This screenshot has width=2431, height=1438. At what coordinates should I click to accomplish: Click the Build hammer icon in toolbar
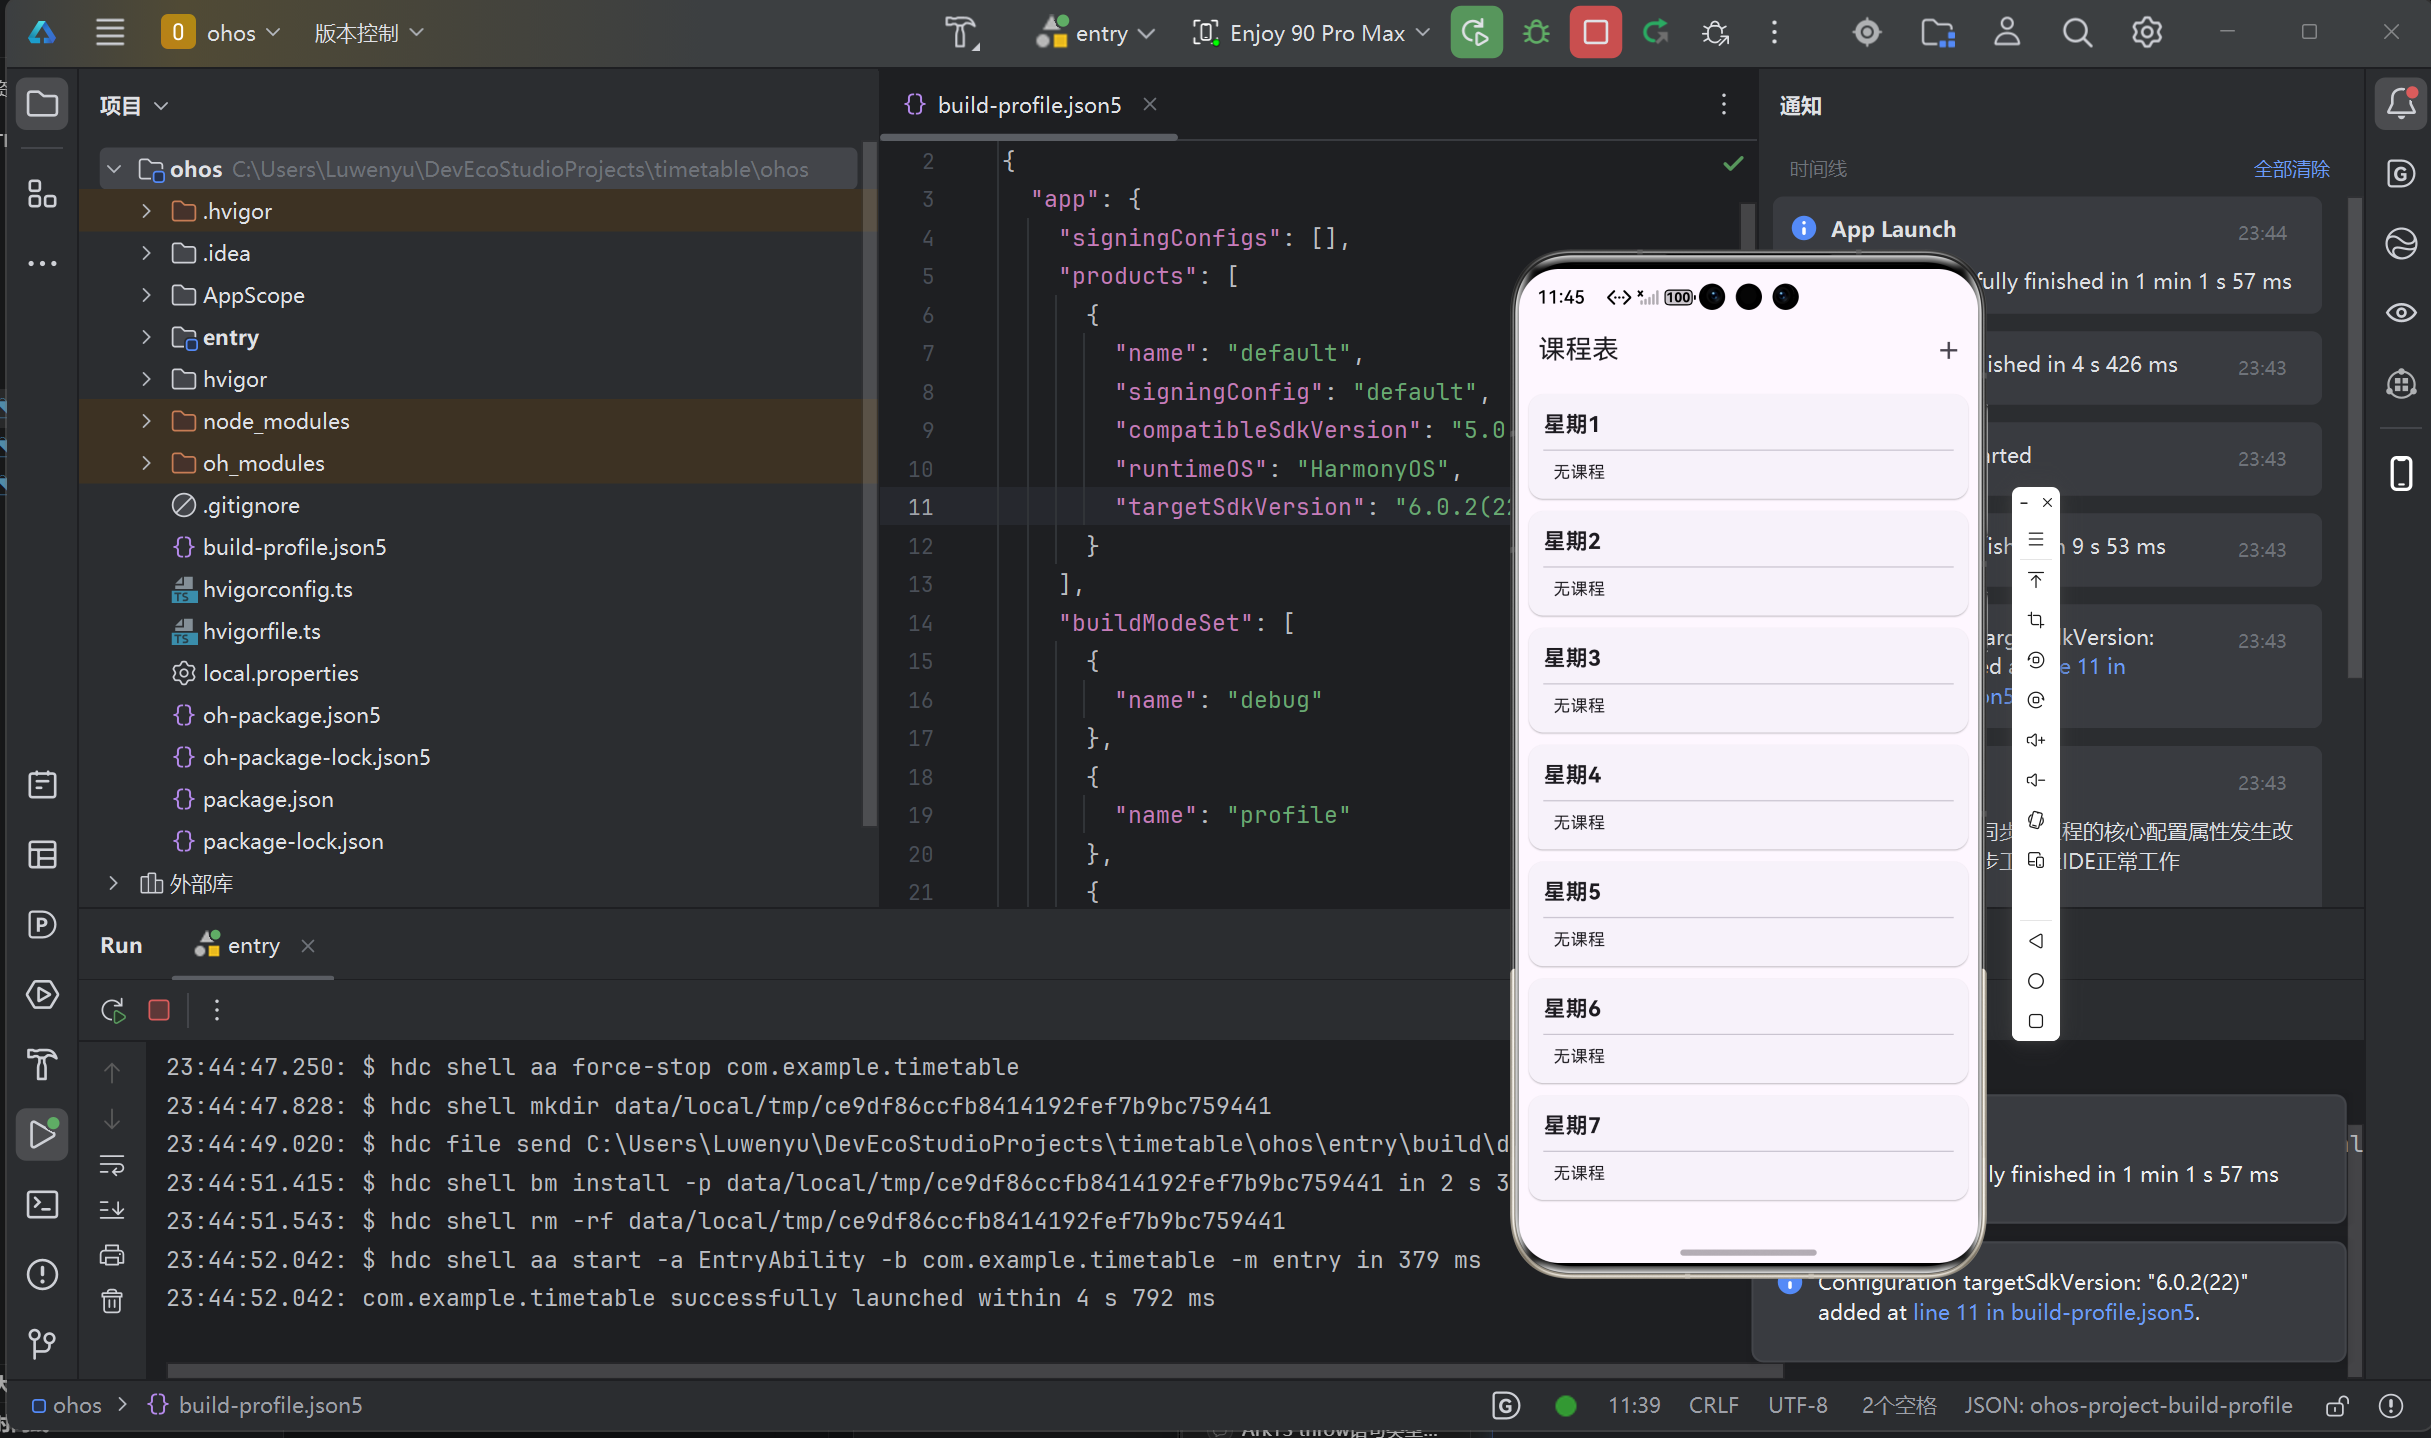click(x=962, y=32)
